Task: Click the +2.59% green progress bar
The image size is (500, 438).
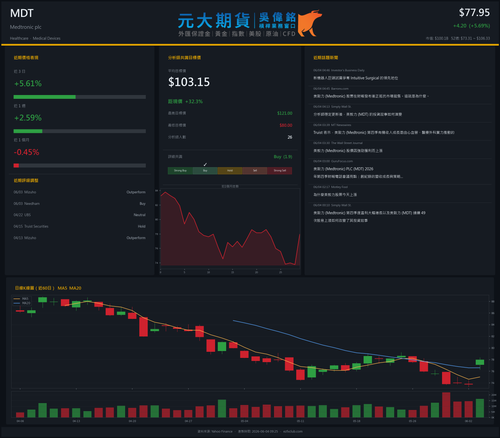Action: tap(28, 131)
